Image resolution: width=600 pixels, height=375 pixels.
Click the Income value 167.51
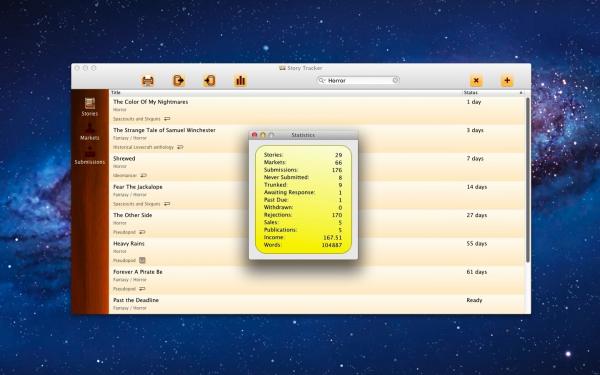coord(333,237)
